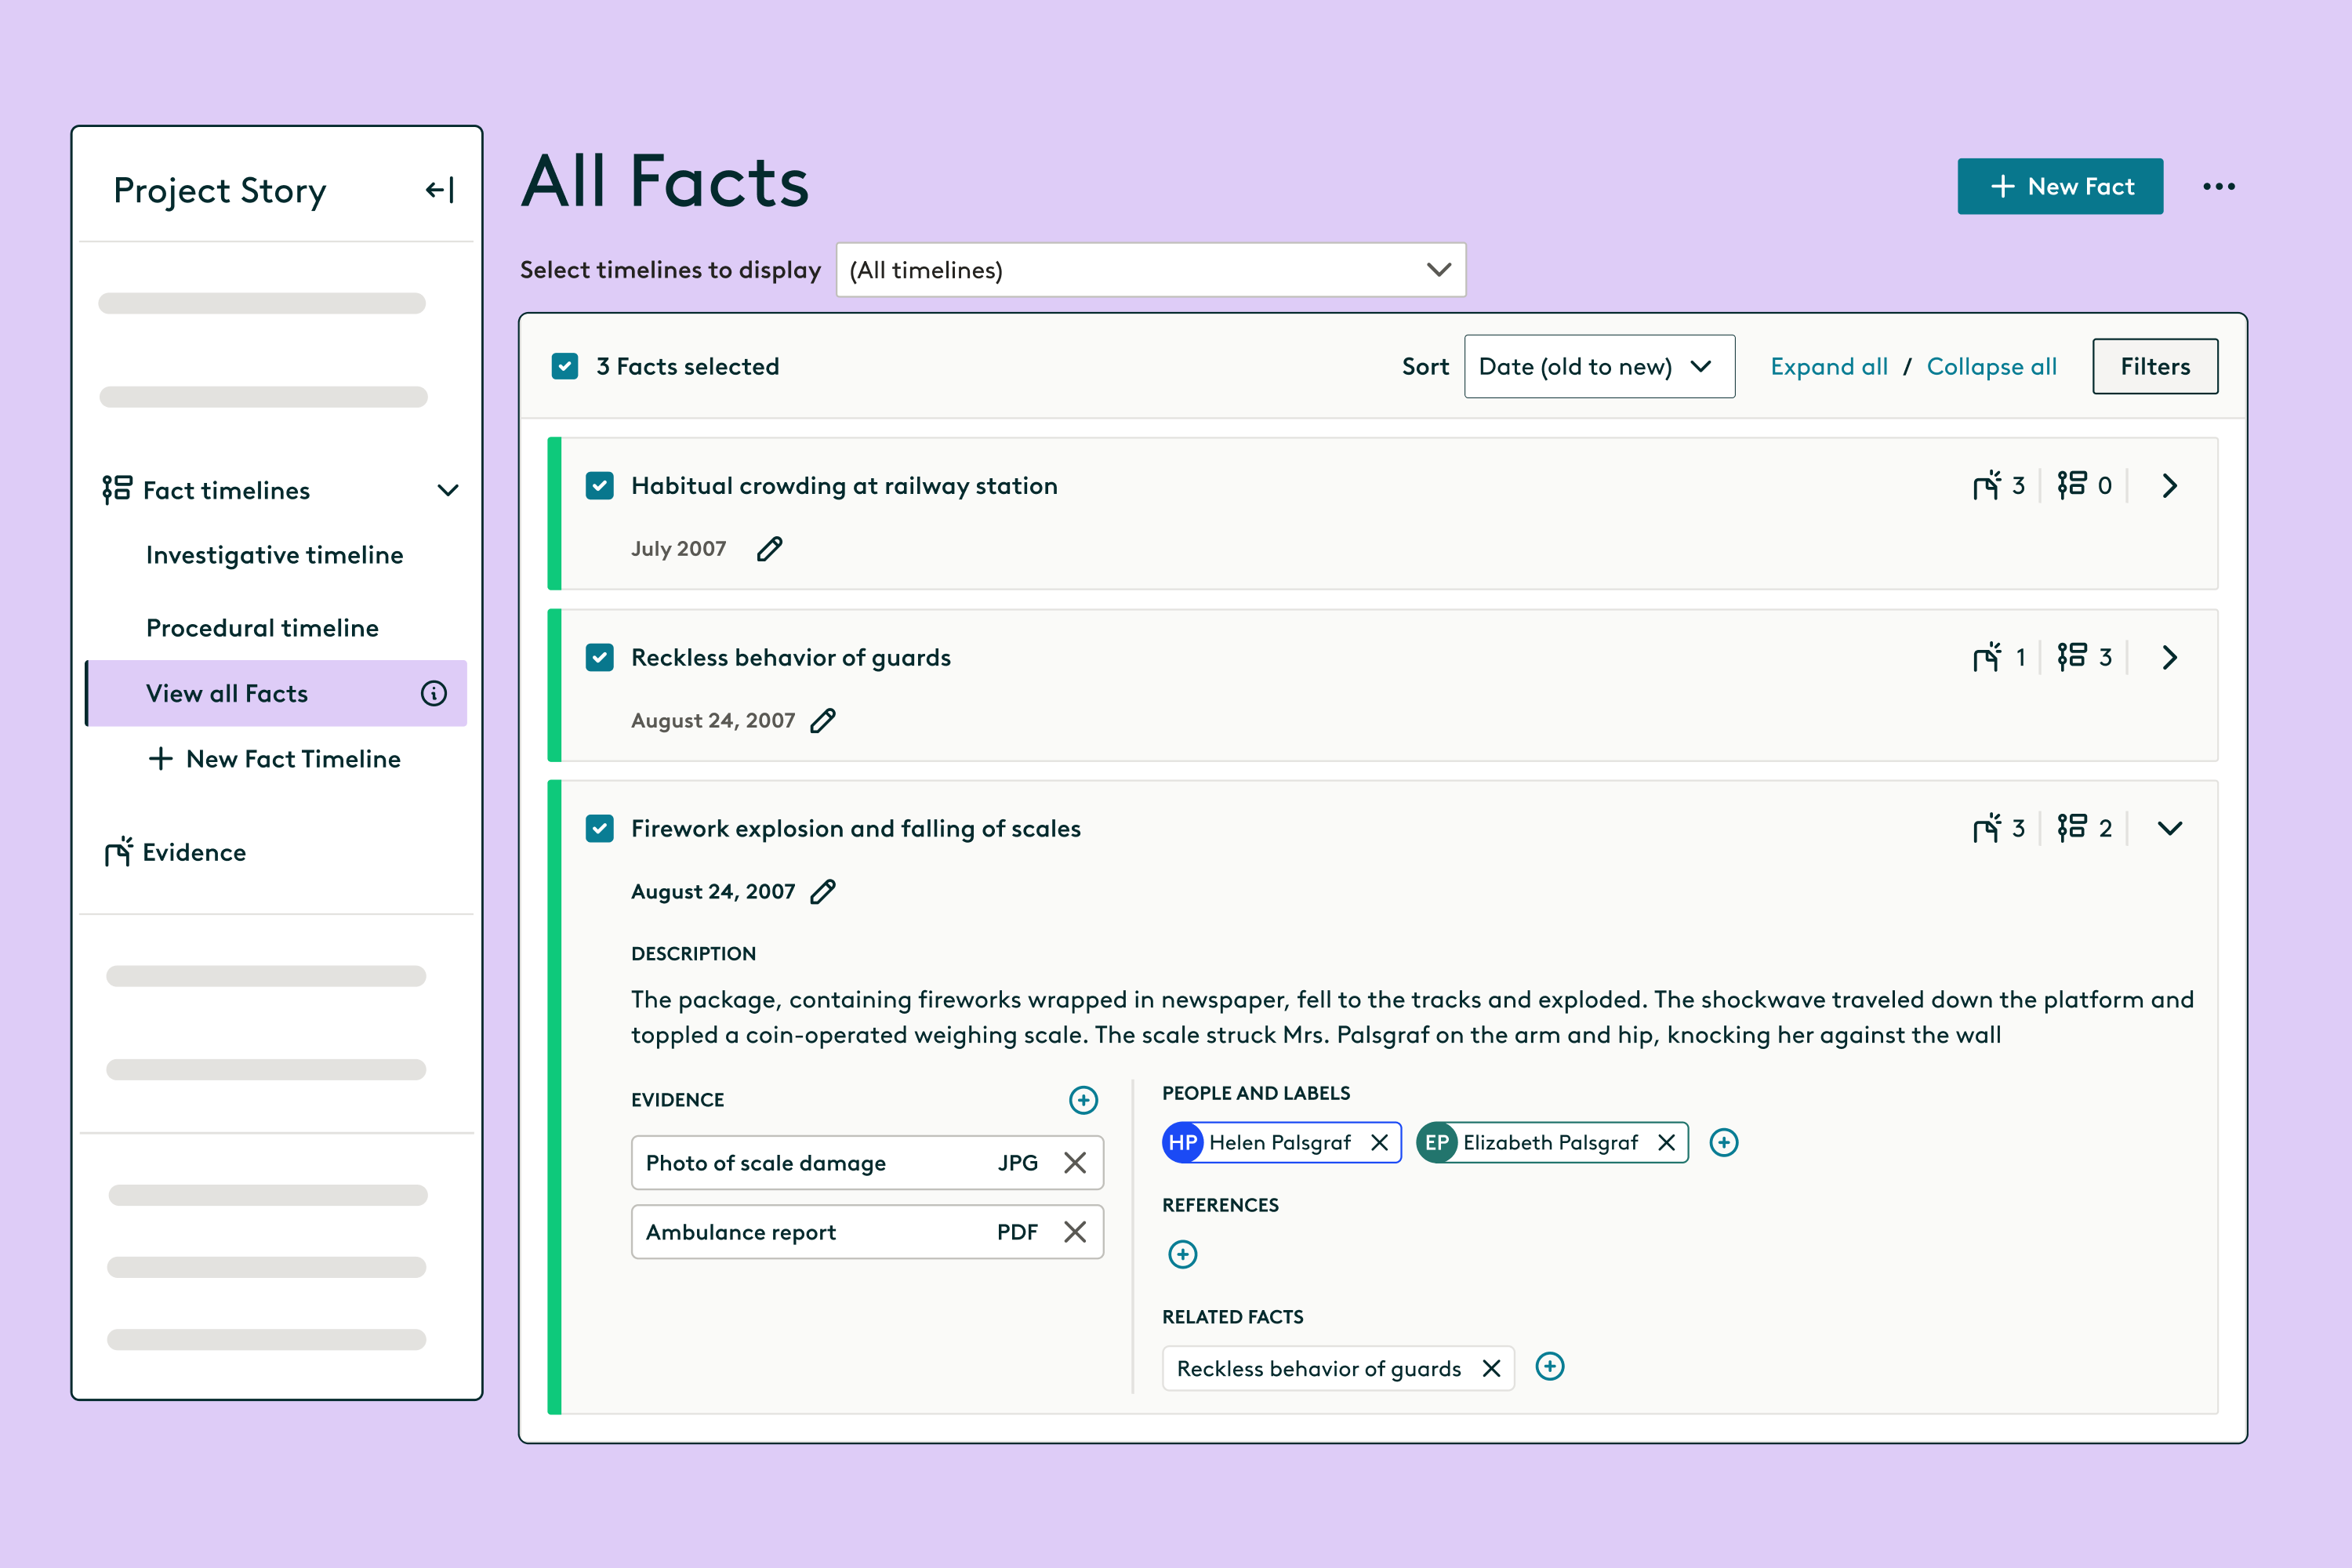Screen dimensions: 2352x1568
Task: Collapse the Firework explosion fact details
Action: point(2170,828)
